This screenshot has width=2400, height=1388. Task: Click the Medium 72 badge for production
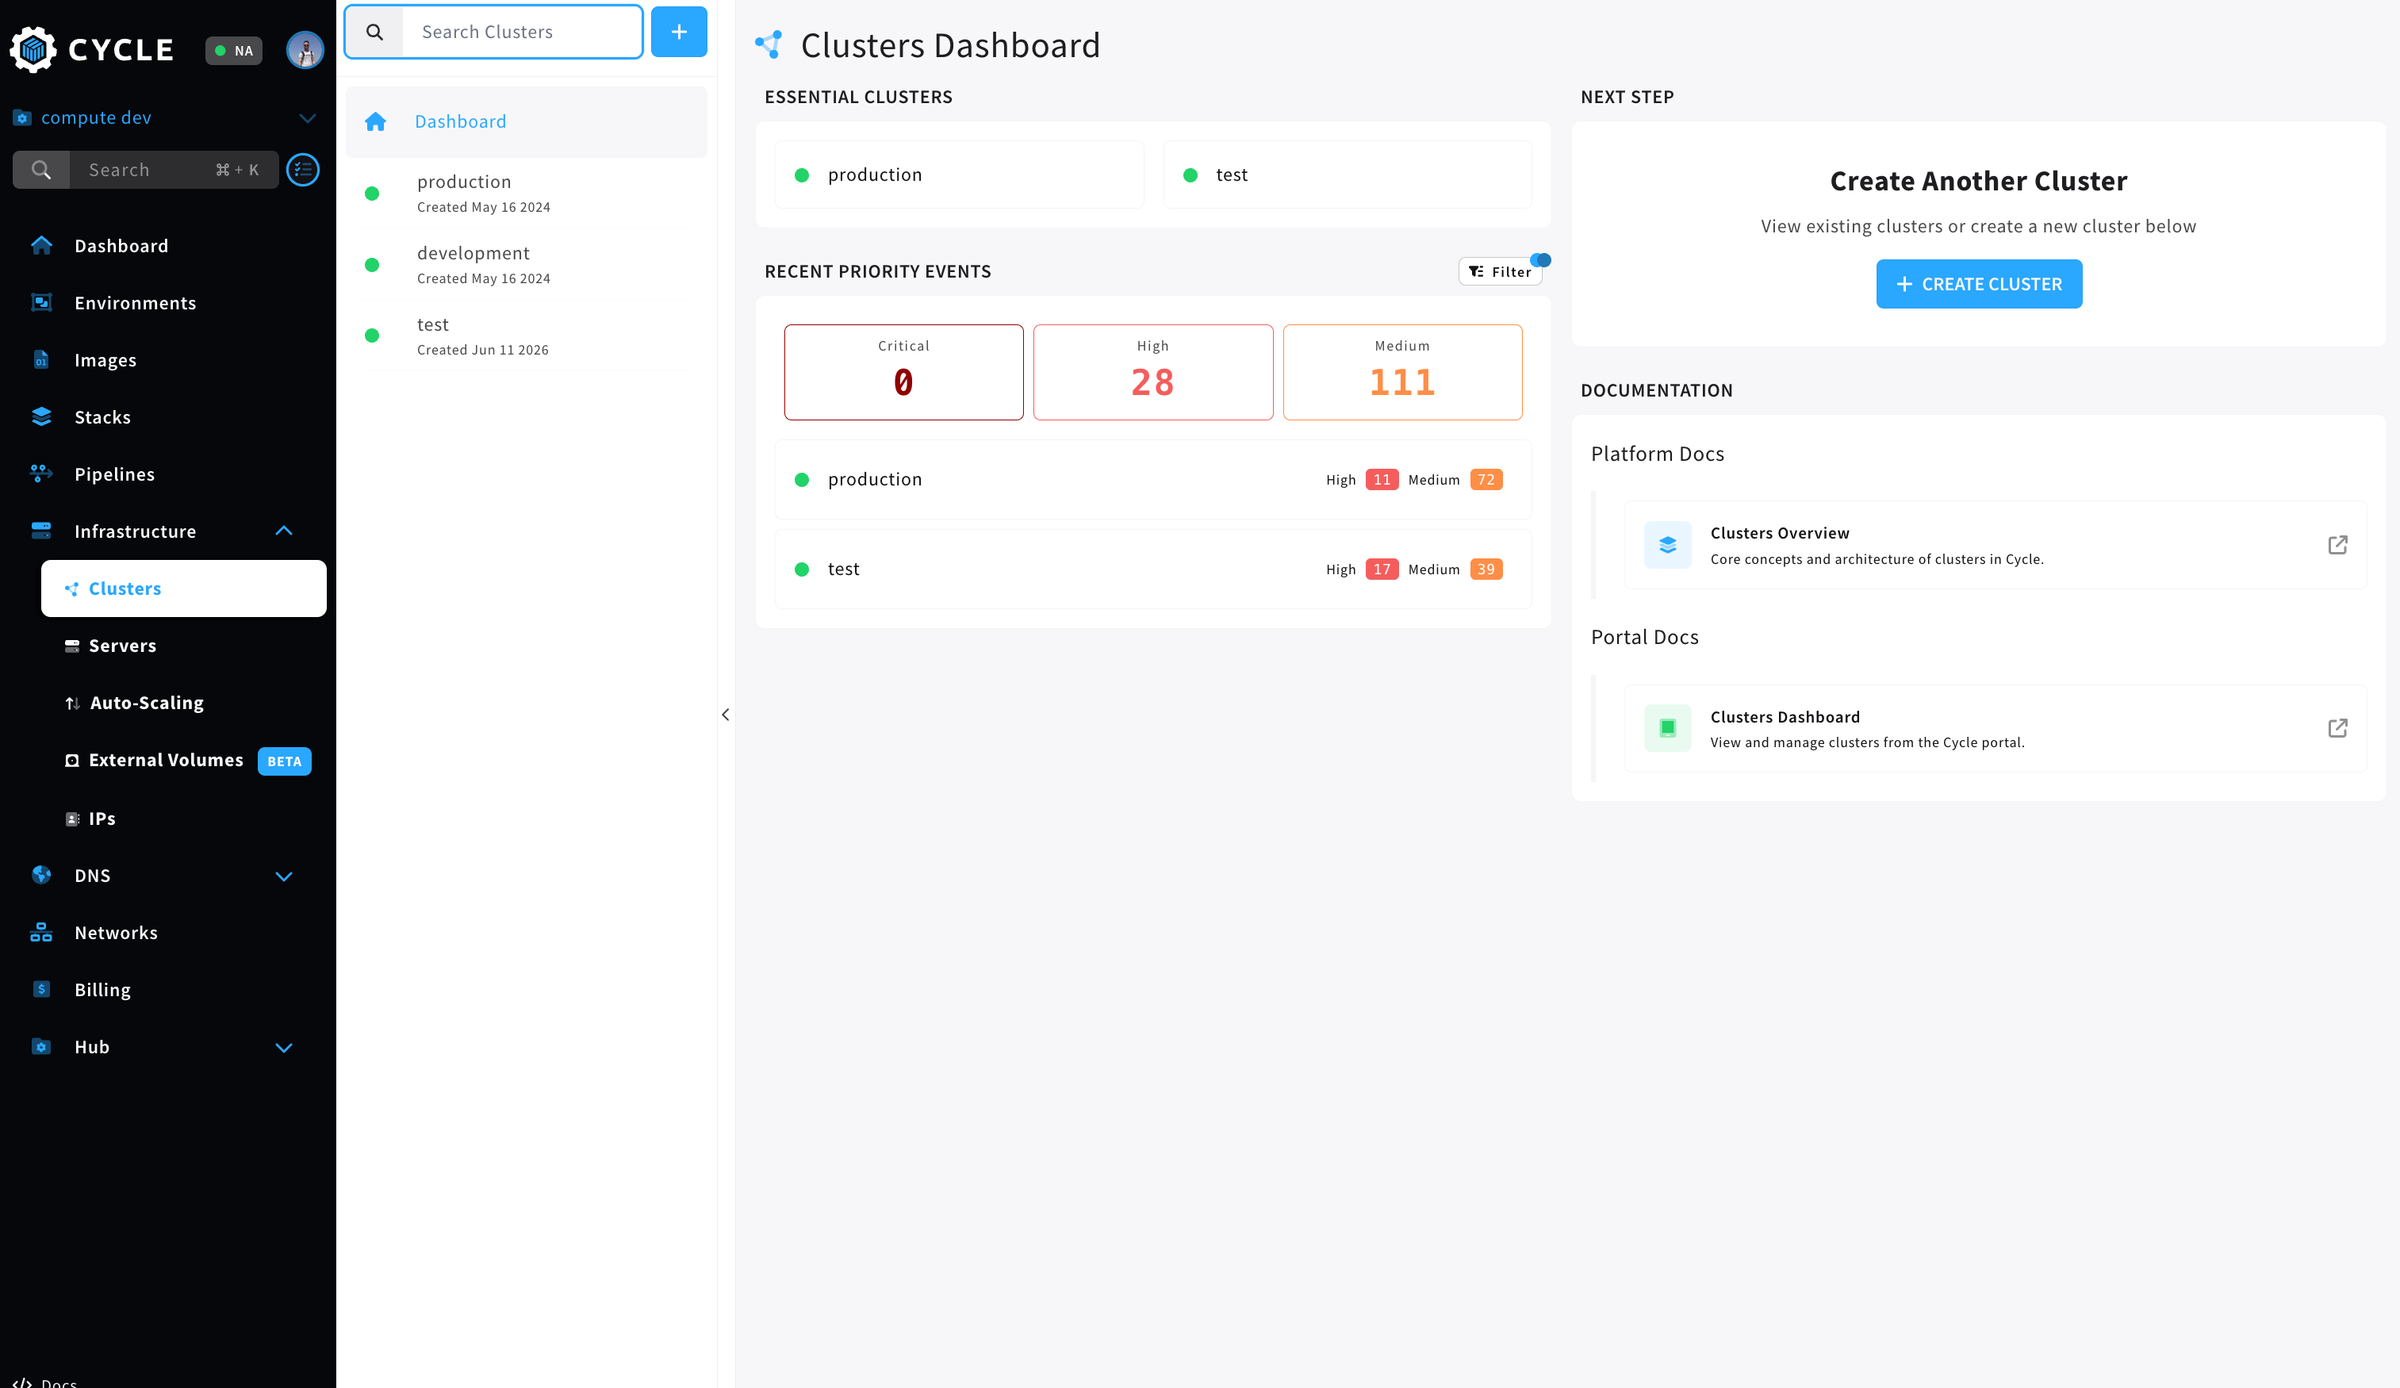click(1486, 480)
